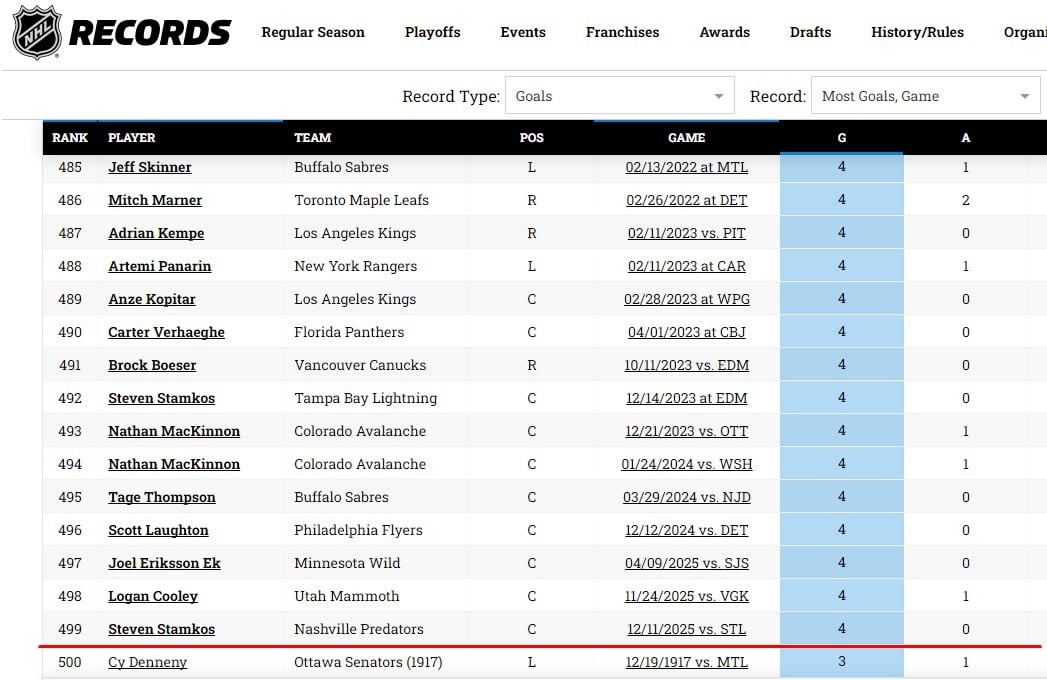The height and width of the screenshot is (680, 1047).
Task: Open the 12/19/1917 vs. MTL game link
Action: (x=686, y=663)
